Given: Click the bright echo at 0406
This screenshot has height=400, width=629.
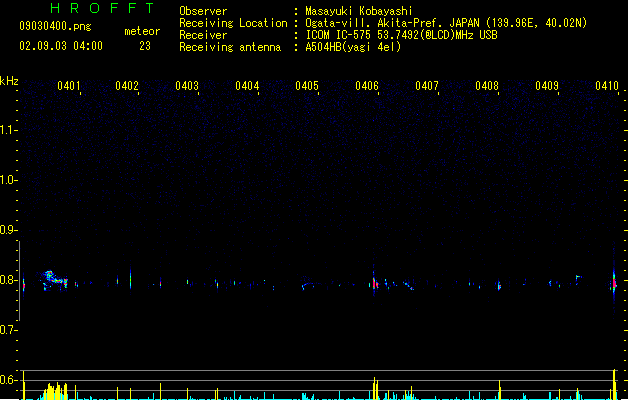Looking at the screenshot, I should pyautogui.click(x=375, y=282).
